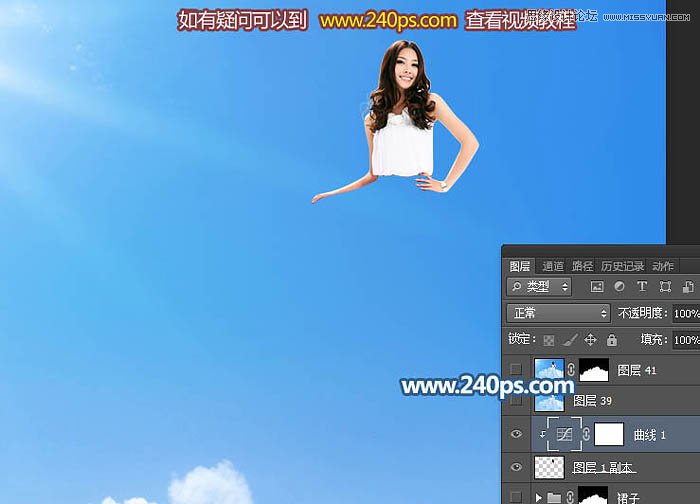Hide the 曲线 1 layer eye
Viewport: 700px width, 504px height.
pyautogui.click(x=516, y=434)
